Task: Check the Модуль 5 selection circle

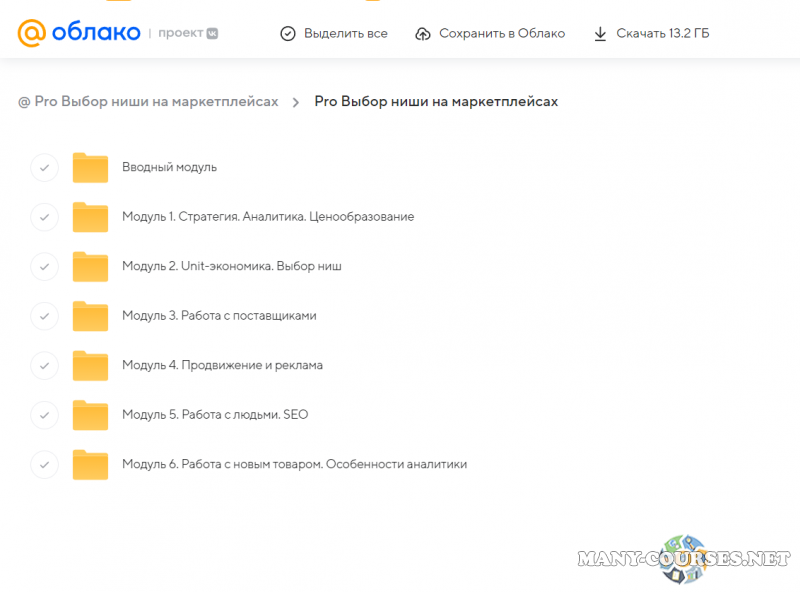Action: point(44,415)
